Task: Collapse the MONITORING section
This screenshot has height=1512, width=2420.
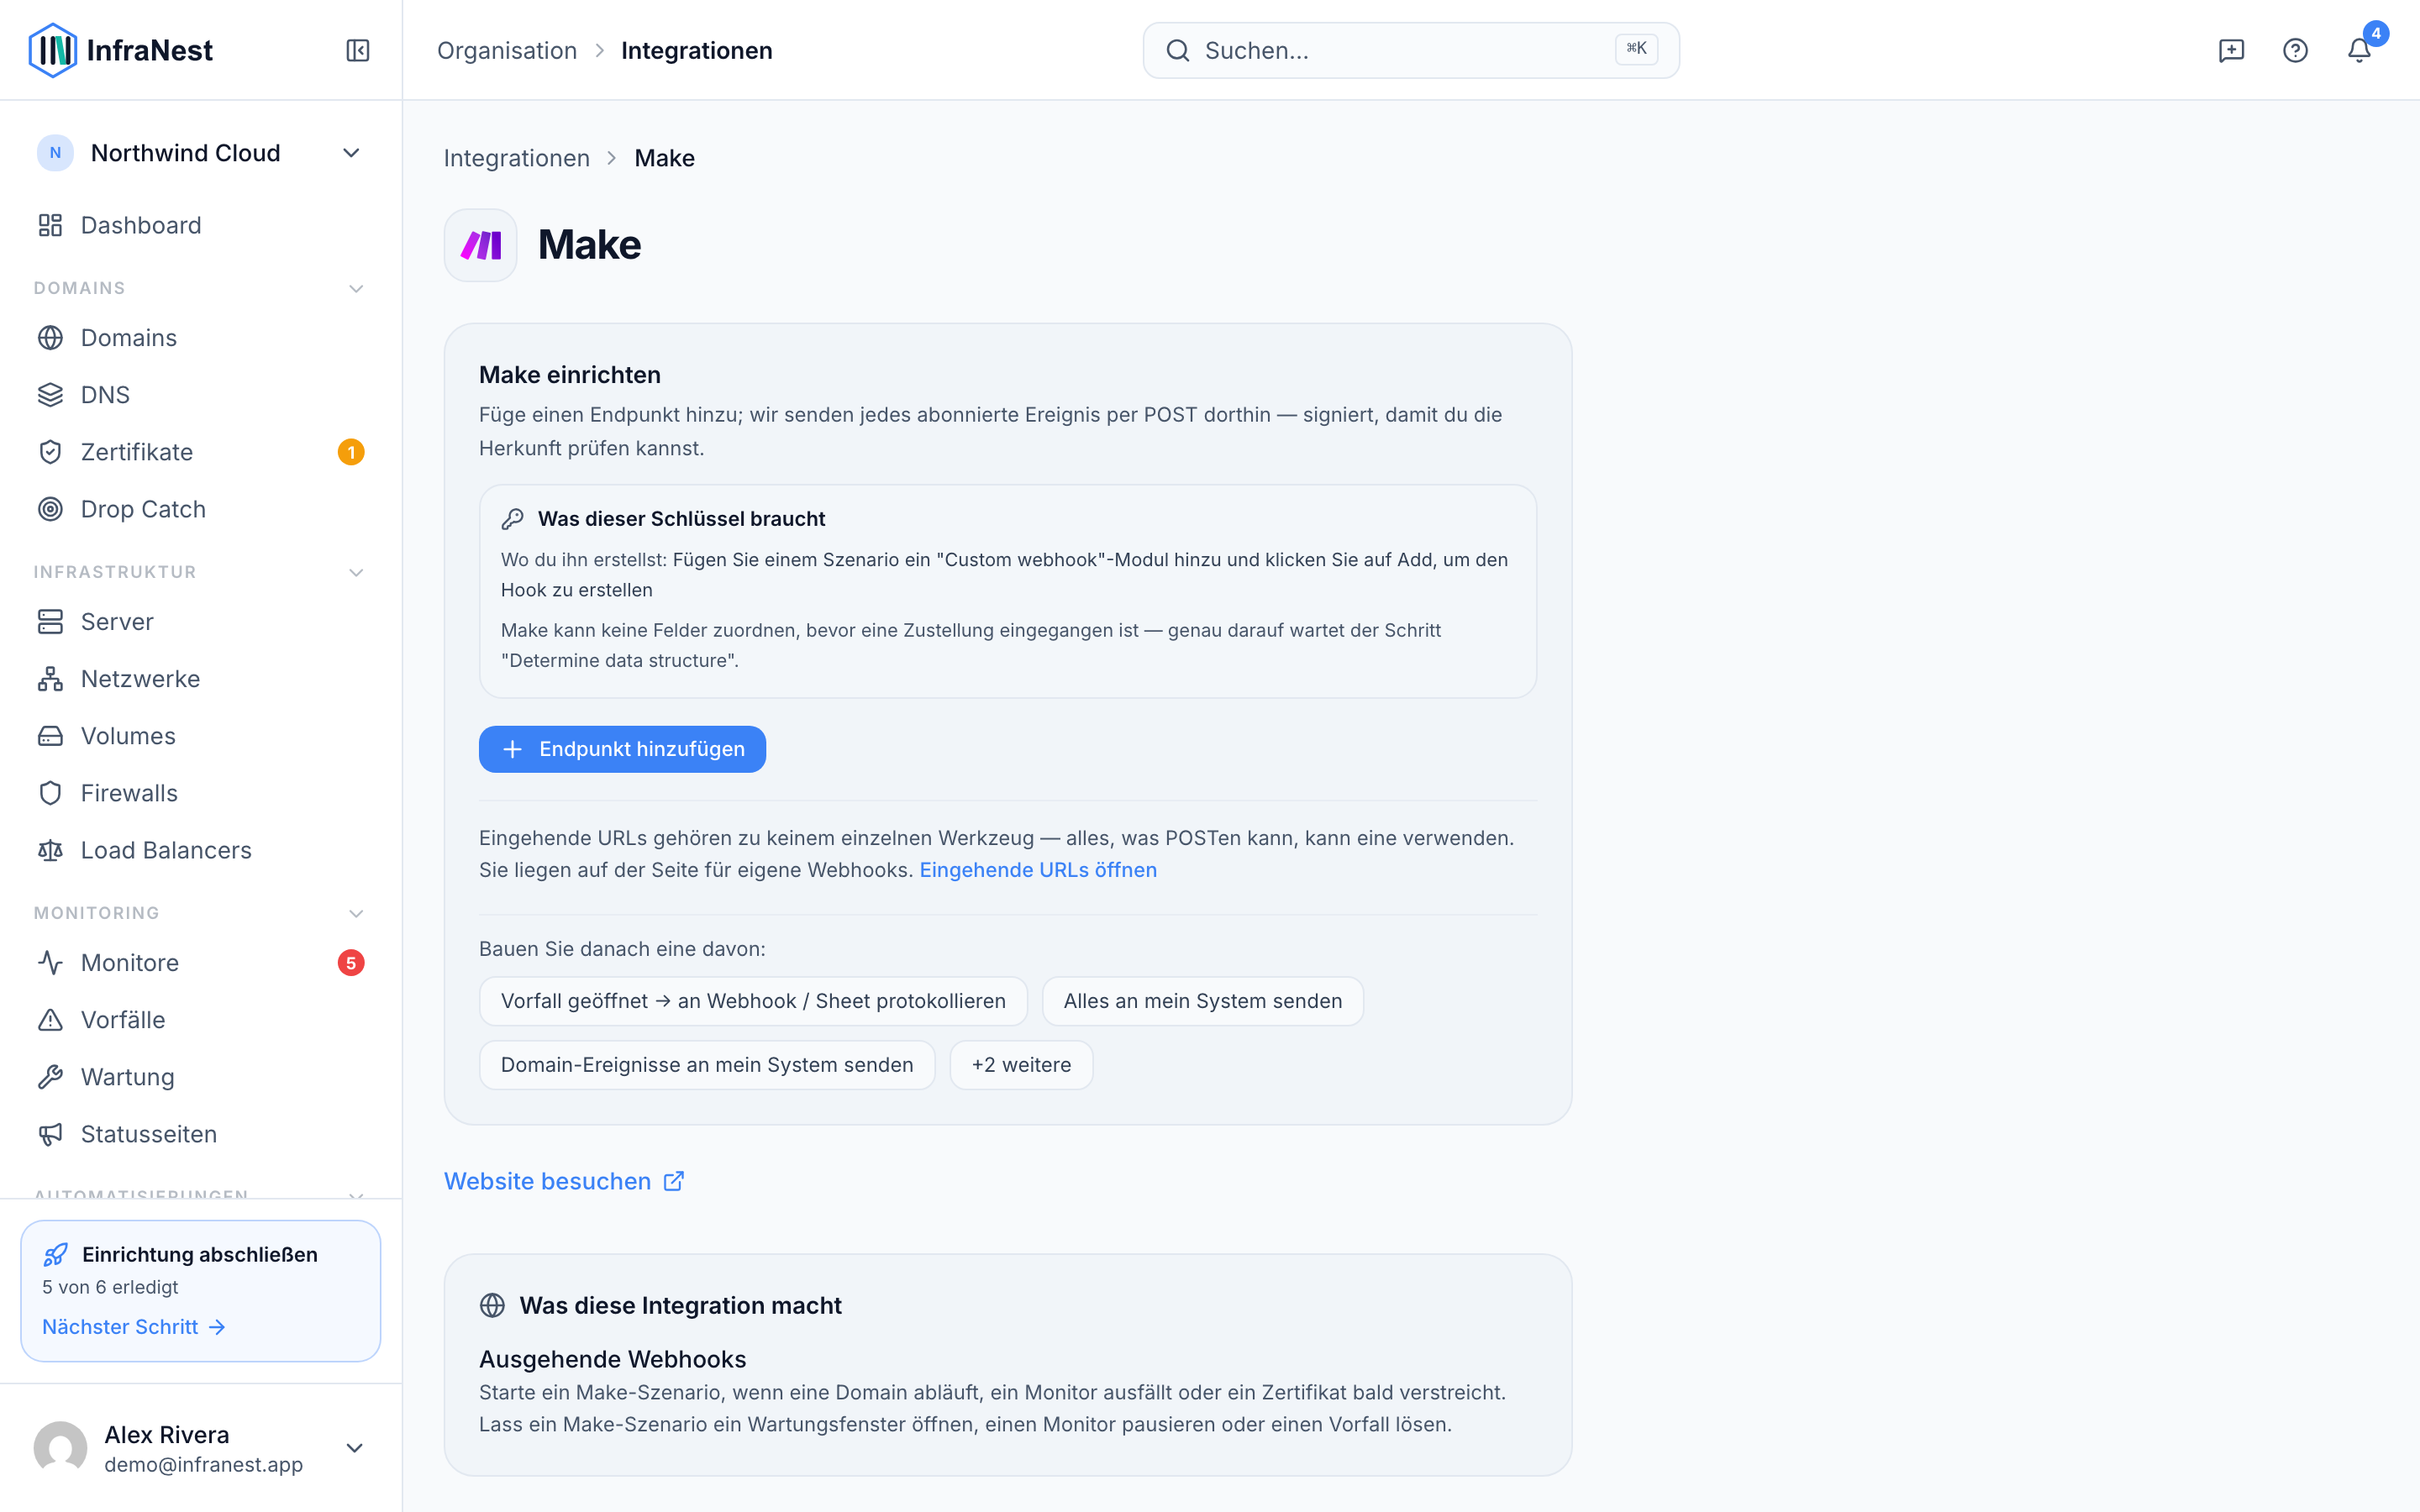Action: click(x=356, y=914)
